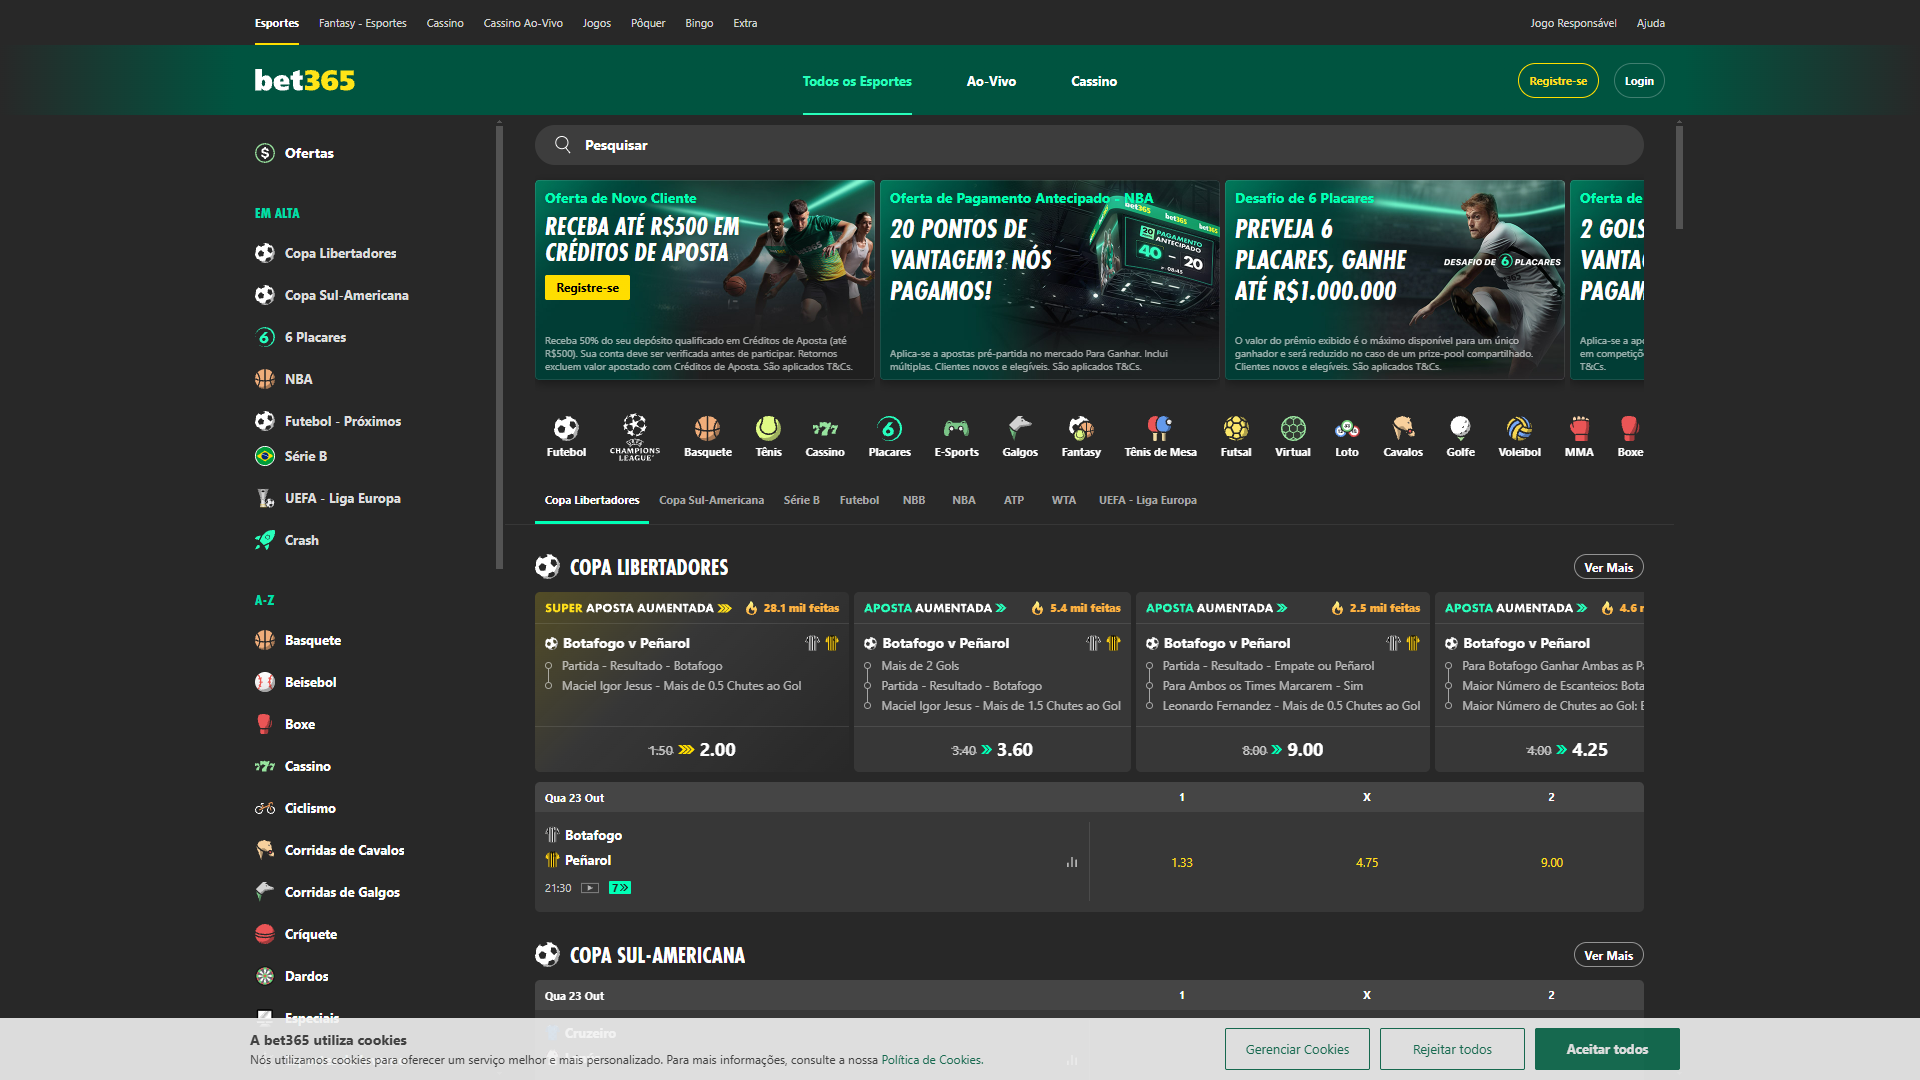The width and height of the screenshot is (1920, 1080).
Task: Select the Cavalos icon
Action: (x=1403, y=436)
